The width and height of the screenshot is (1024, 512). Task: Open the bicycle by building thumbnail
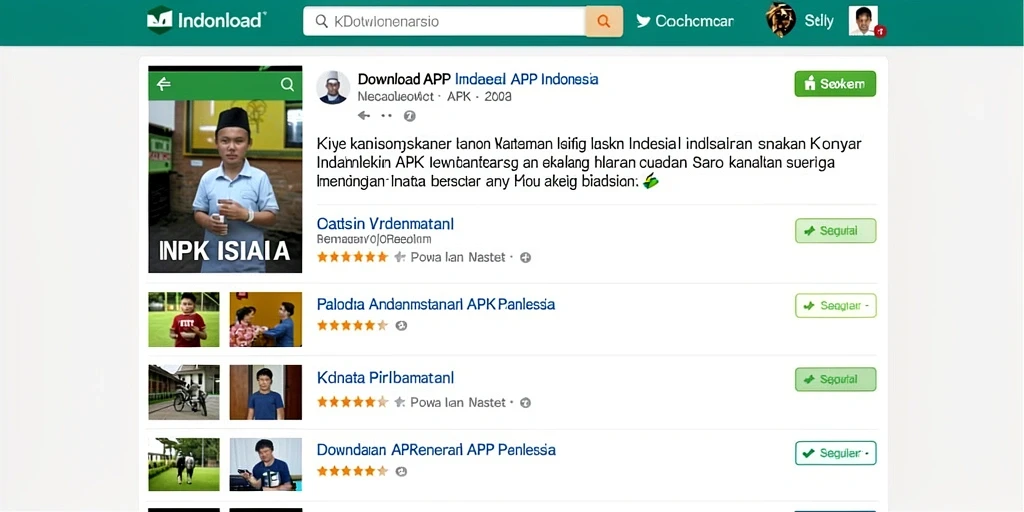click(x=184, y=392)
